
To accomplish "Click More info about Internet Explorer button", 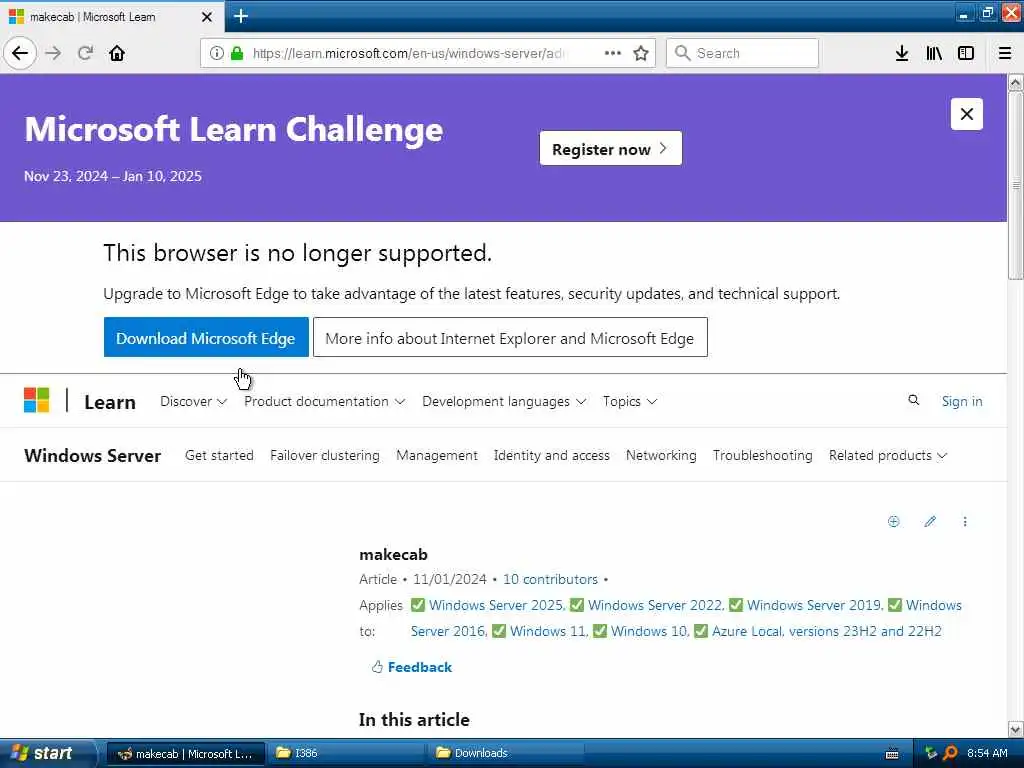I will click(x=510, y=338).
